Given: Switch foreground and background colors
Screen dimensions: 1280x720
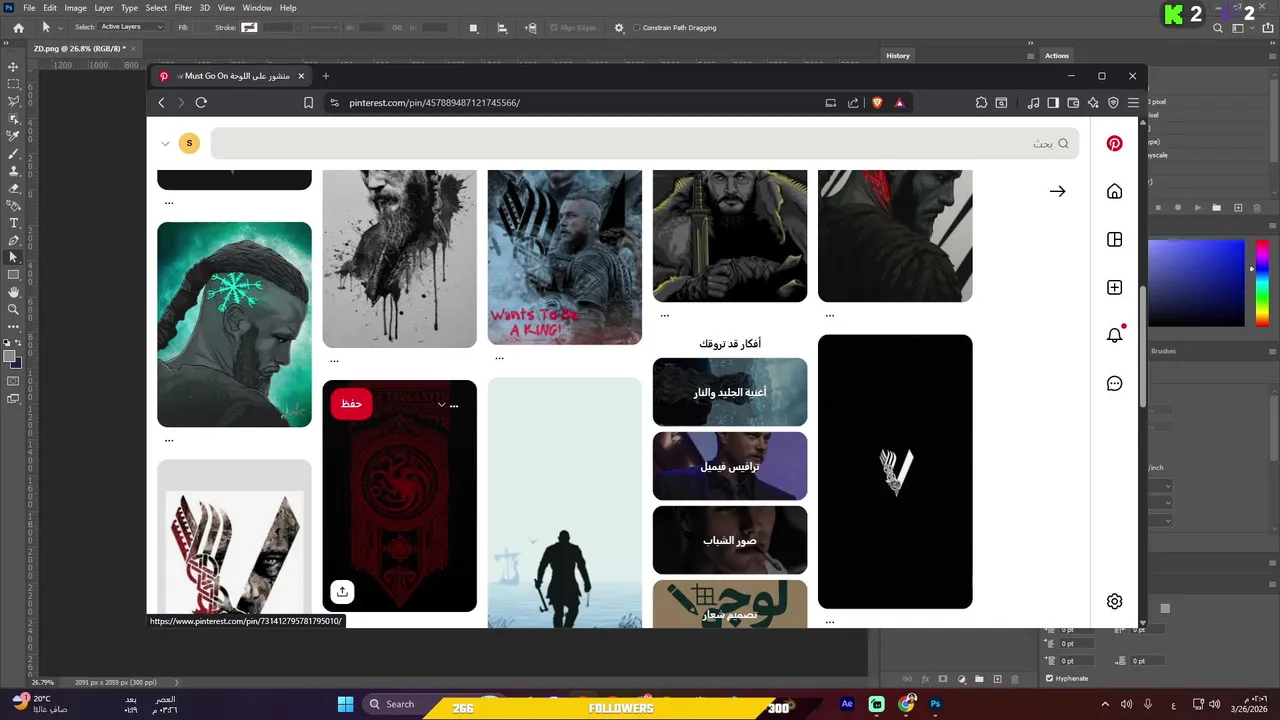Looking at the screenshot, I should pyautogui.click(x=18, y=343).
